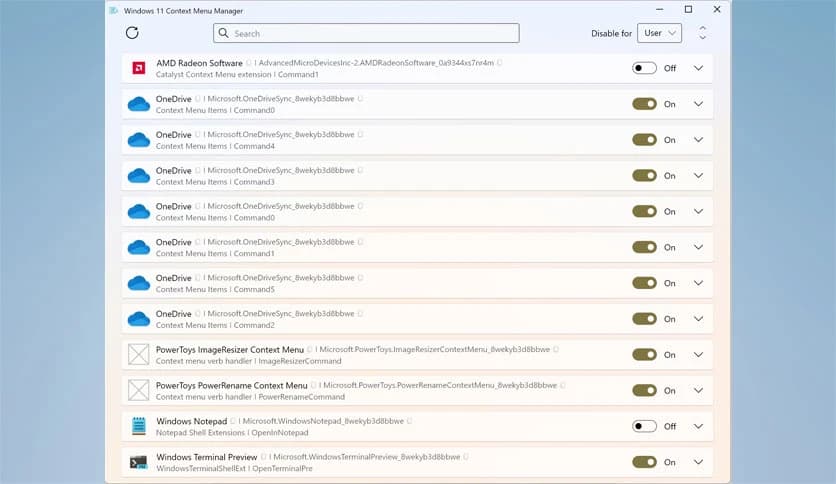The height and width of the screenshot is (484, 836).
Task: Turn off OneDrive Command3 toggle
Action: [x=644, y=175]
